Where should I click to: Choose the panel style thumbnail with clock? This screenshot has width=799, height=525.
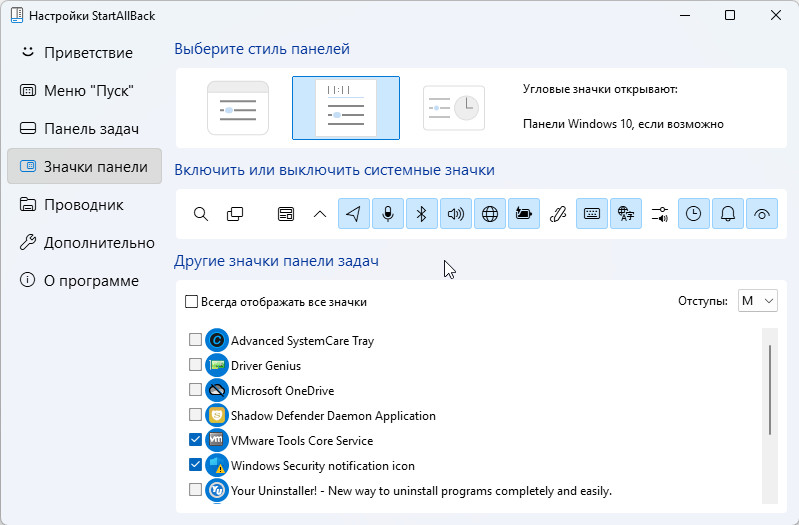coord(453,108)
